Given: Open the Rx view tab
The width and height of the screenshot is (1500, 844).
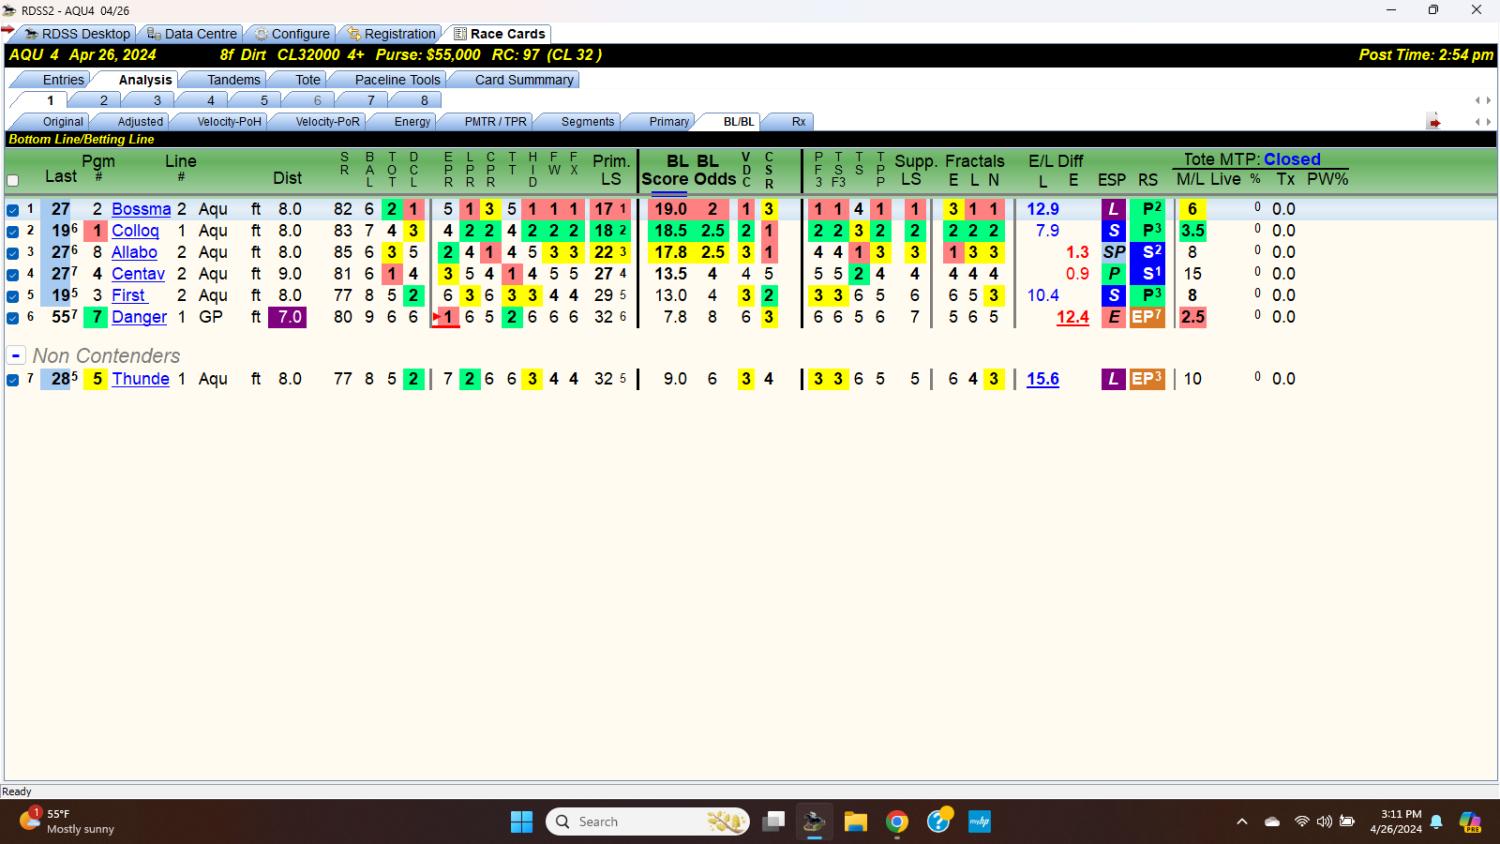Looking at the screenshot, I should [x=798, y=122].
